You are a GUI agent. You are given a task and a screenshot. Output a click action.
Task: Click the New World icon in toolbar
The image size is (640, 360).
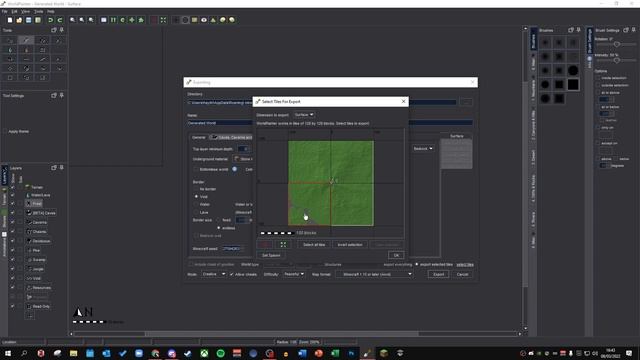pos(10,20)
